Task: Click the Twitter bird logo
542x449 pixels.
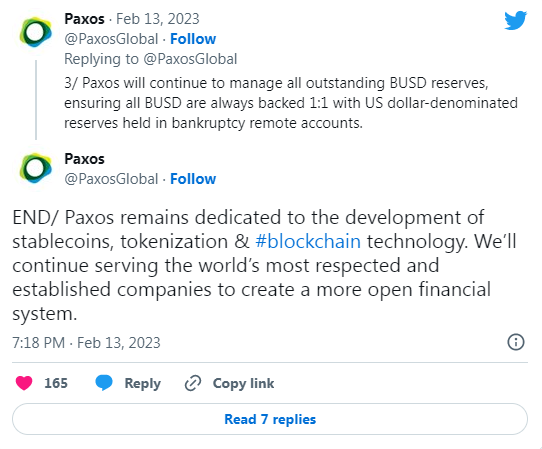Action: pyautogui.click(x=515, y=21)
